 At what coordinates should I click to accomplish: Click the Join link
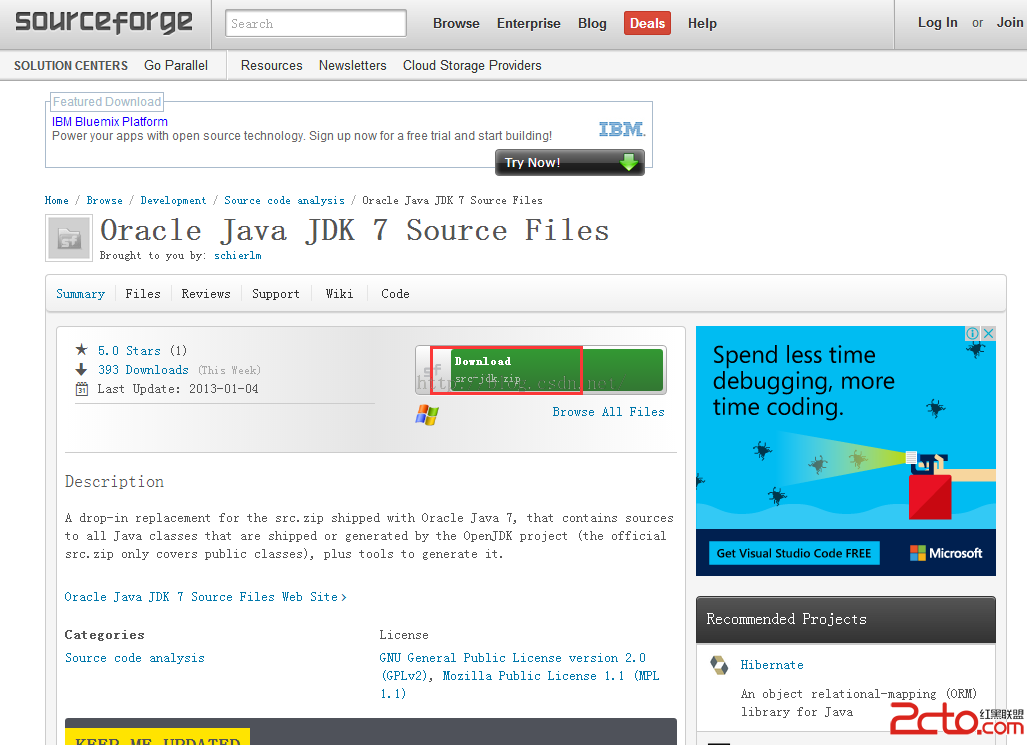1010,23
